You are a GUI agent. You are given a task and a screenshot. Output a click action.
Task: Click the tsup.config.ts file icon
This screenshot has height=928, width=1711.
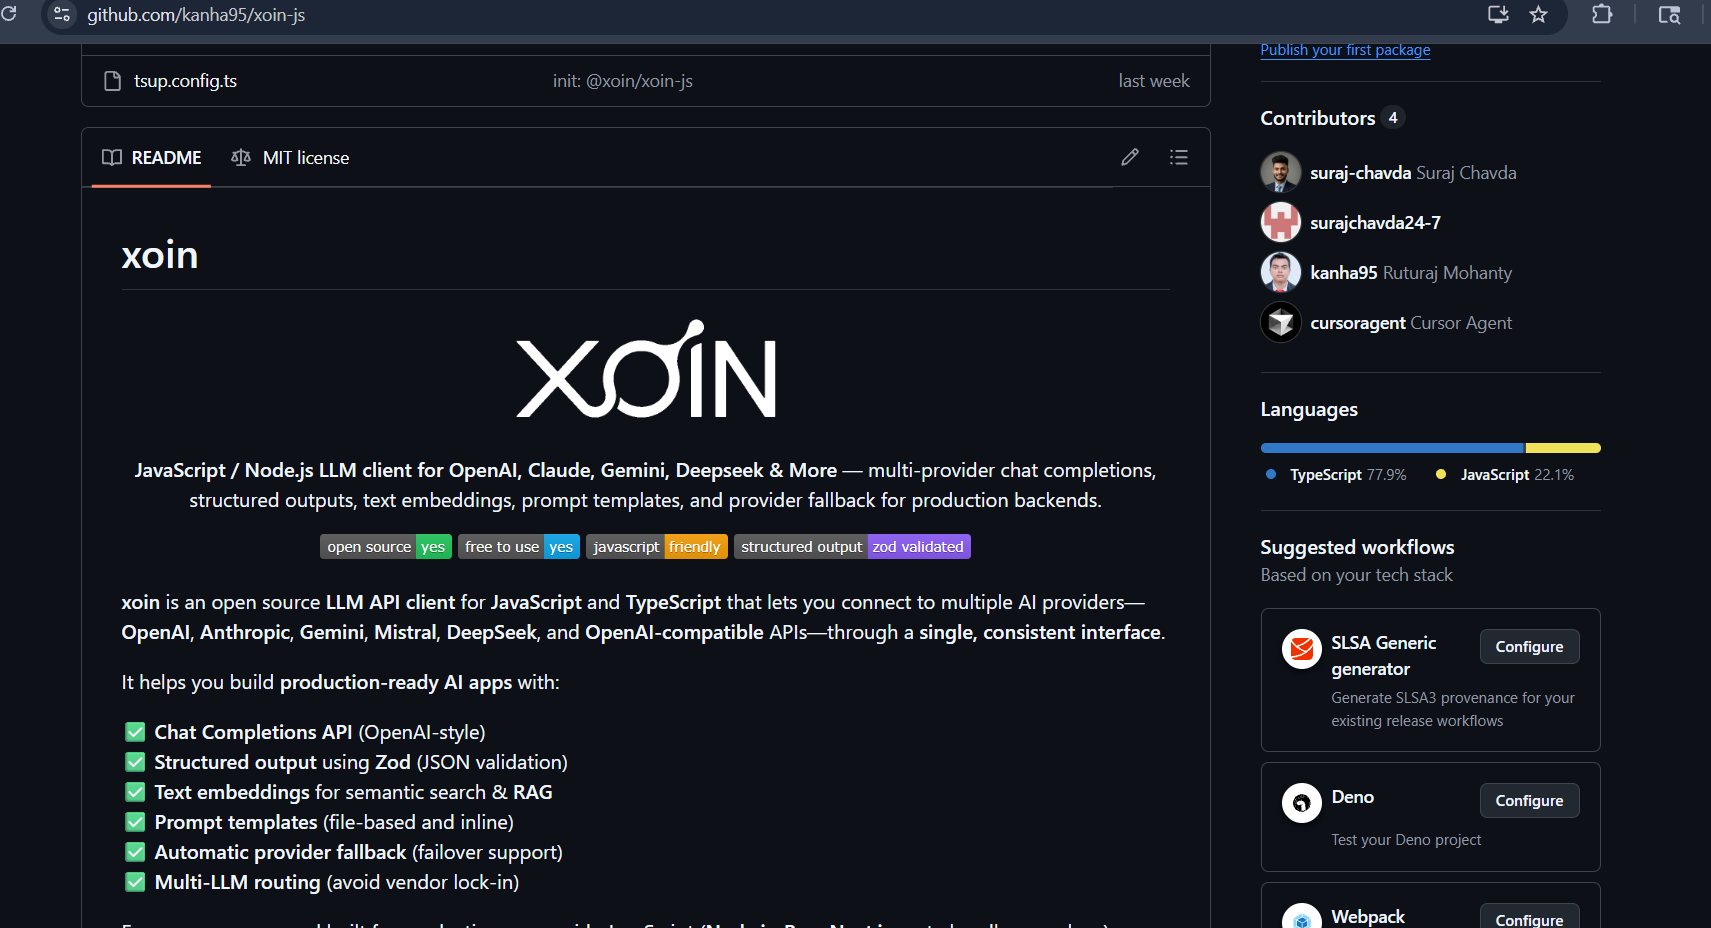[x=113, y=81]
